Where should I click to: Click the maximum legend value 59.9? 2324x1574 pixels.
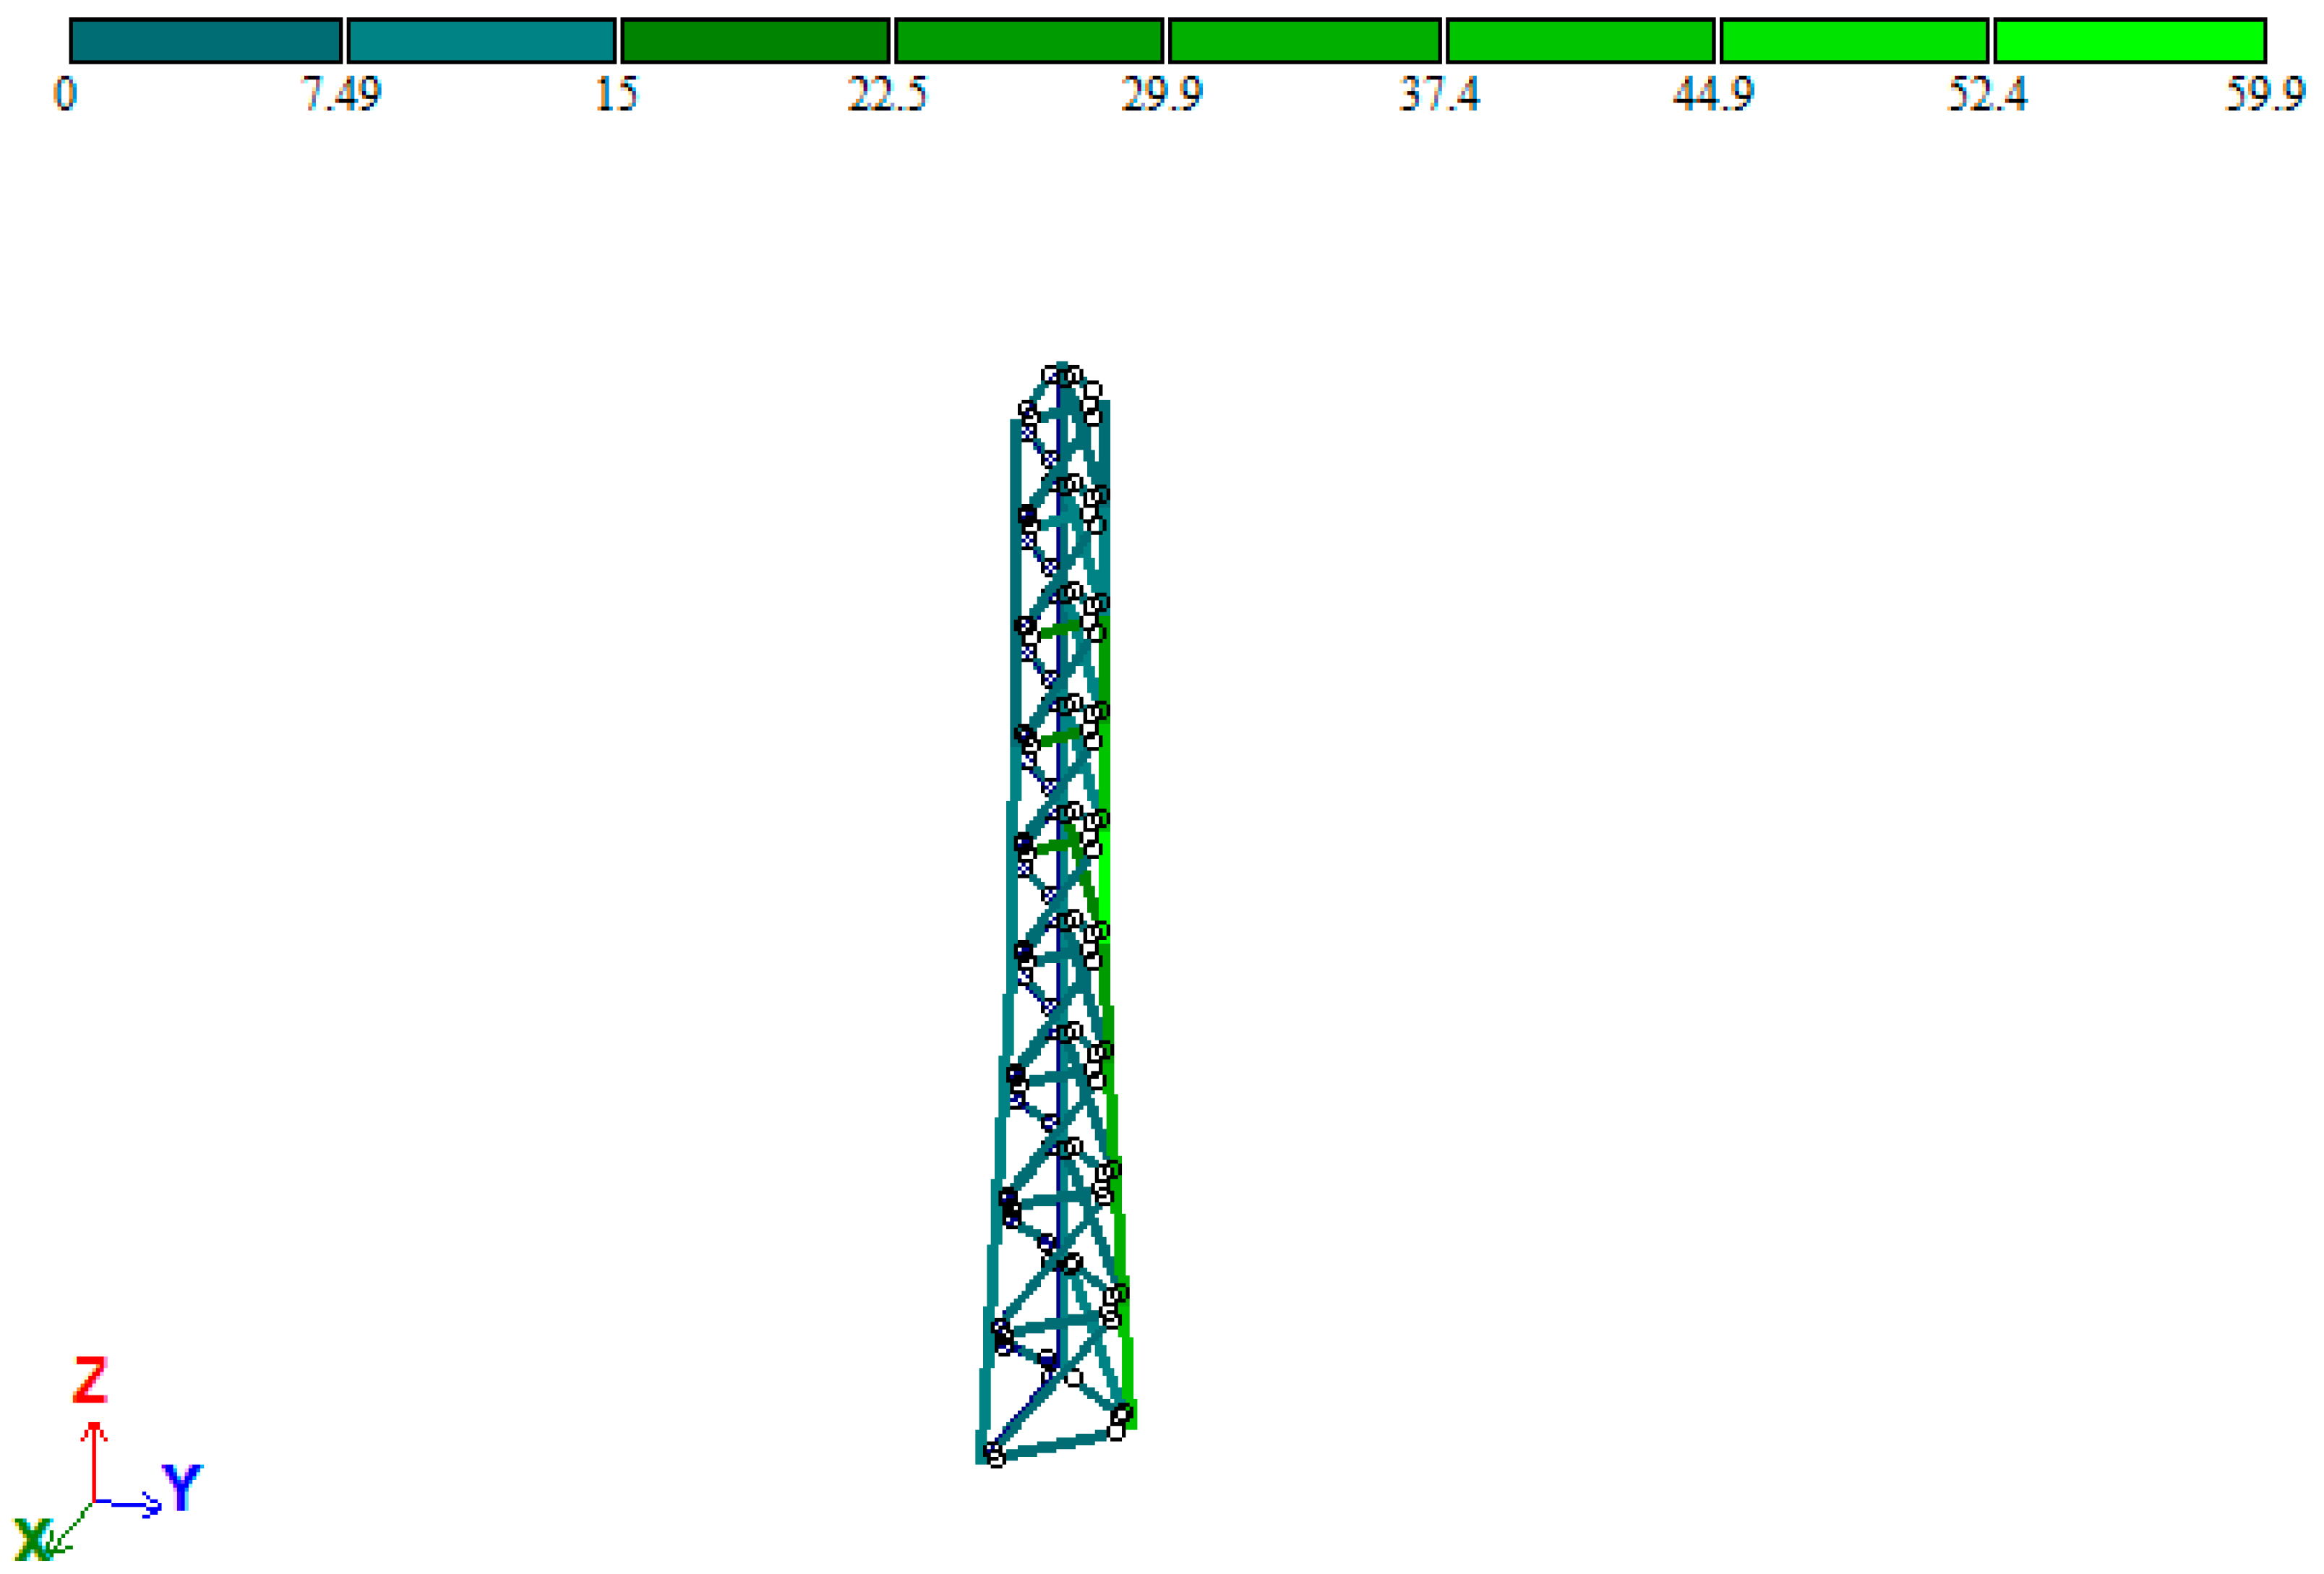tap(2264, 95)
